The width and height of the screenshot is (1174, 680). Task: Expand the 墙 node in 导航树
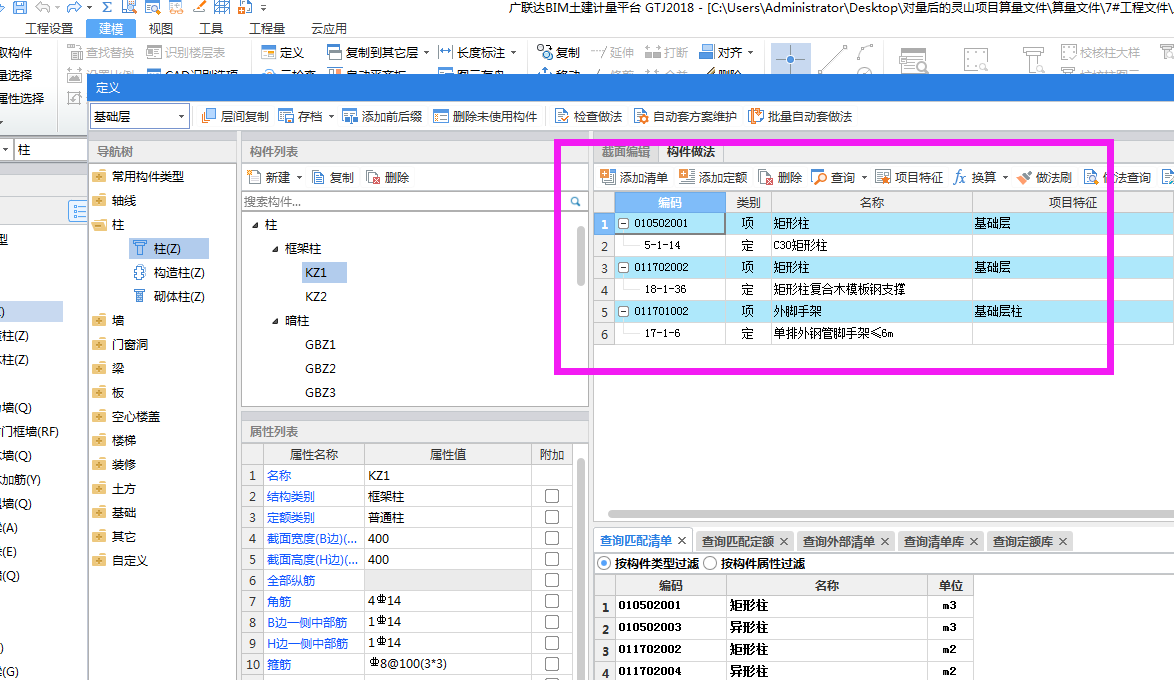99,321
